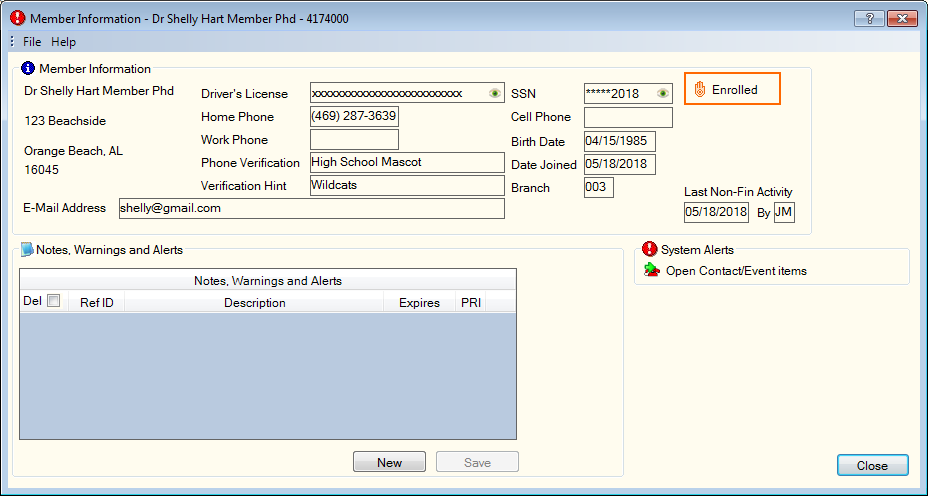Click the Phone Verification field
The height and width of the screenshot is (496, 928).
pyautogui.click(x=407, y=163)
